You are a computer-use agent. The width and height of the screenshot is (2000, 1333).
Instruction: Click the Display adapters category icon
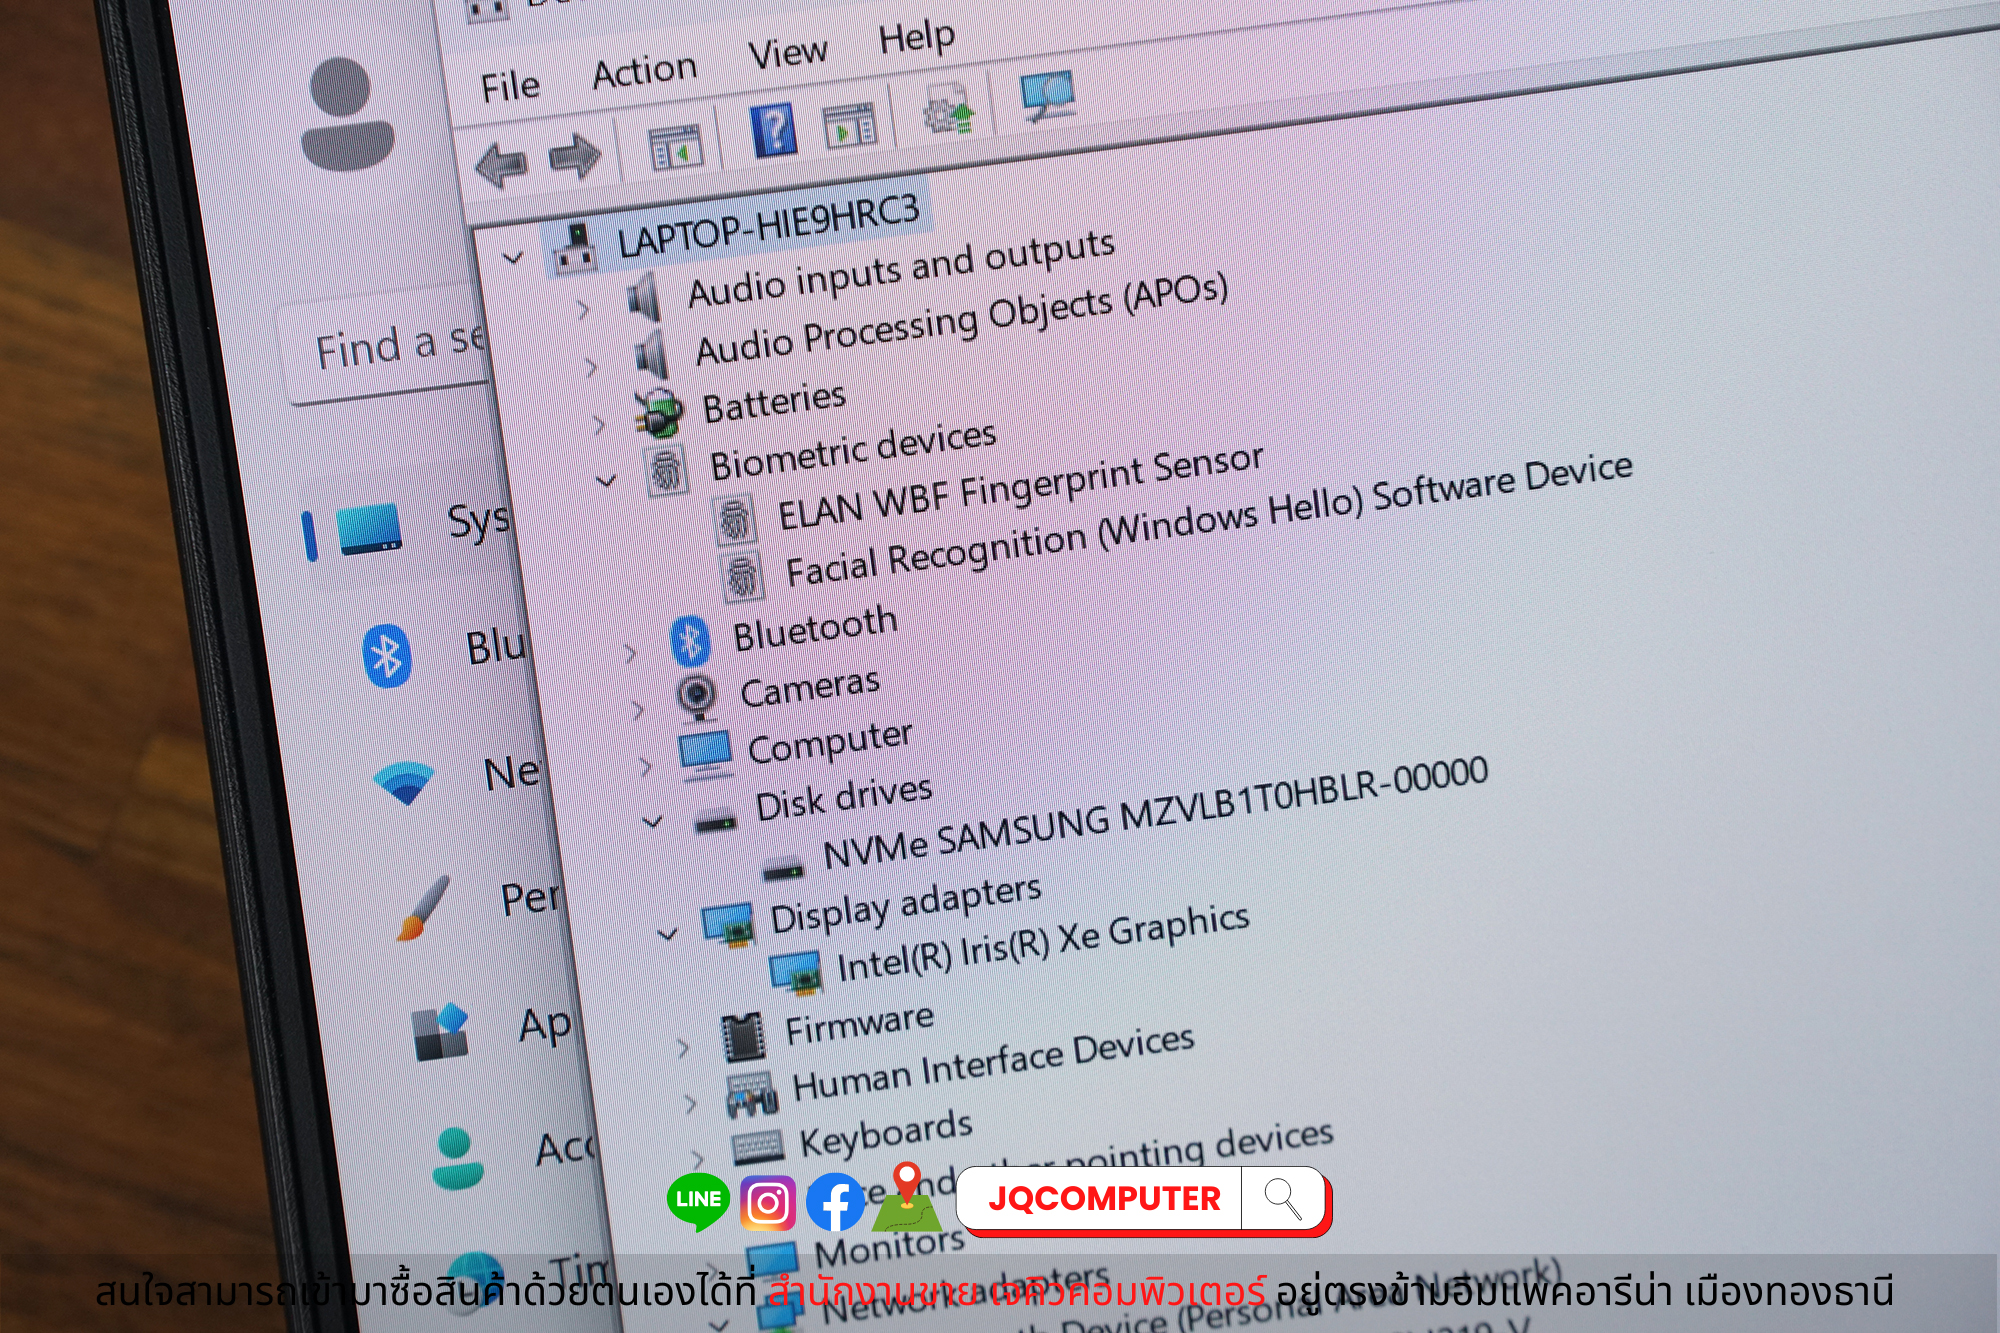[x=728, y=927]
